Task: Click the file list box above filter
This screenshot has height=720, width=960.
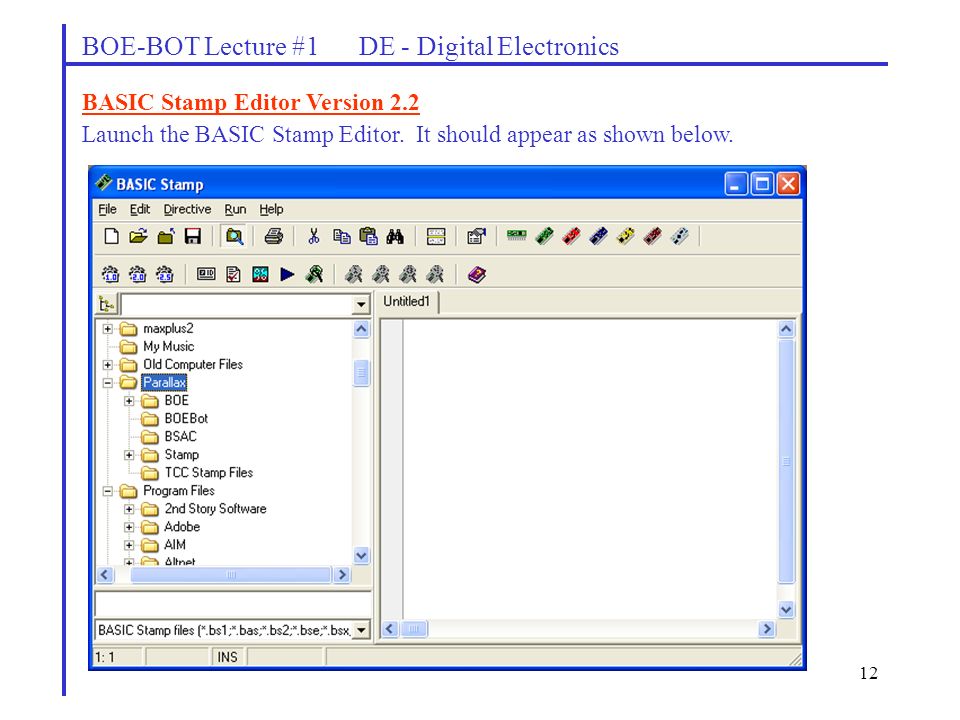Action: (233, 604)
